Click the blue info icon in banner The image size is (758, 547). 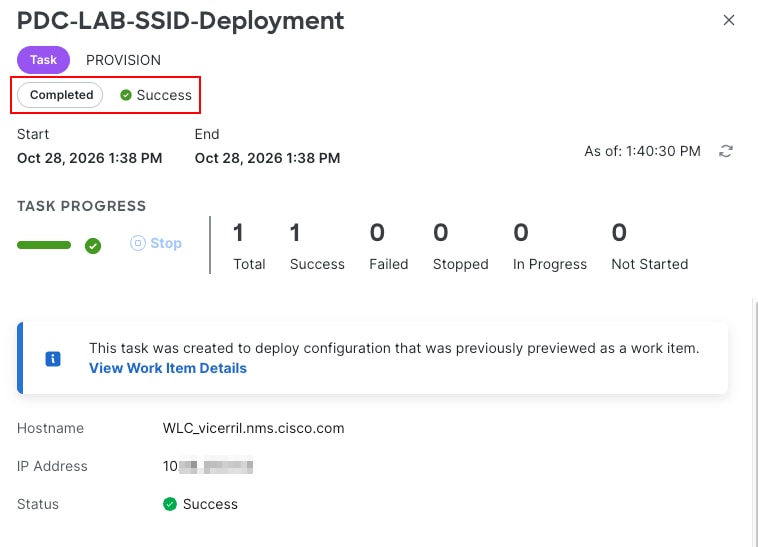53,359
